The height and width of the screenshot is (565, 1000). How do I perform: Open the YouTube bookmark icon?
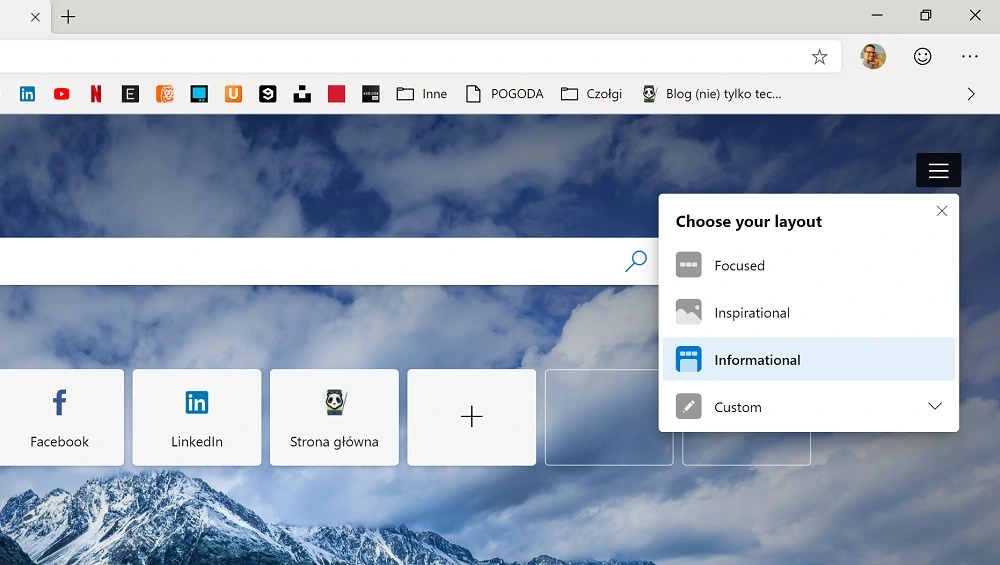[x=62, y=94]
